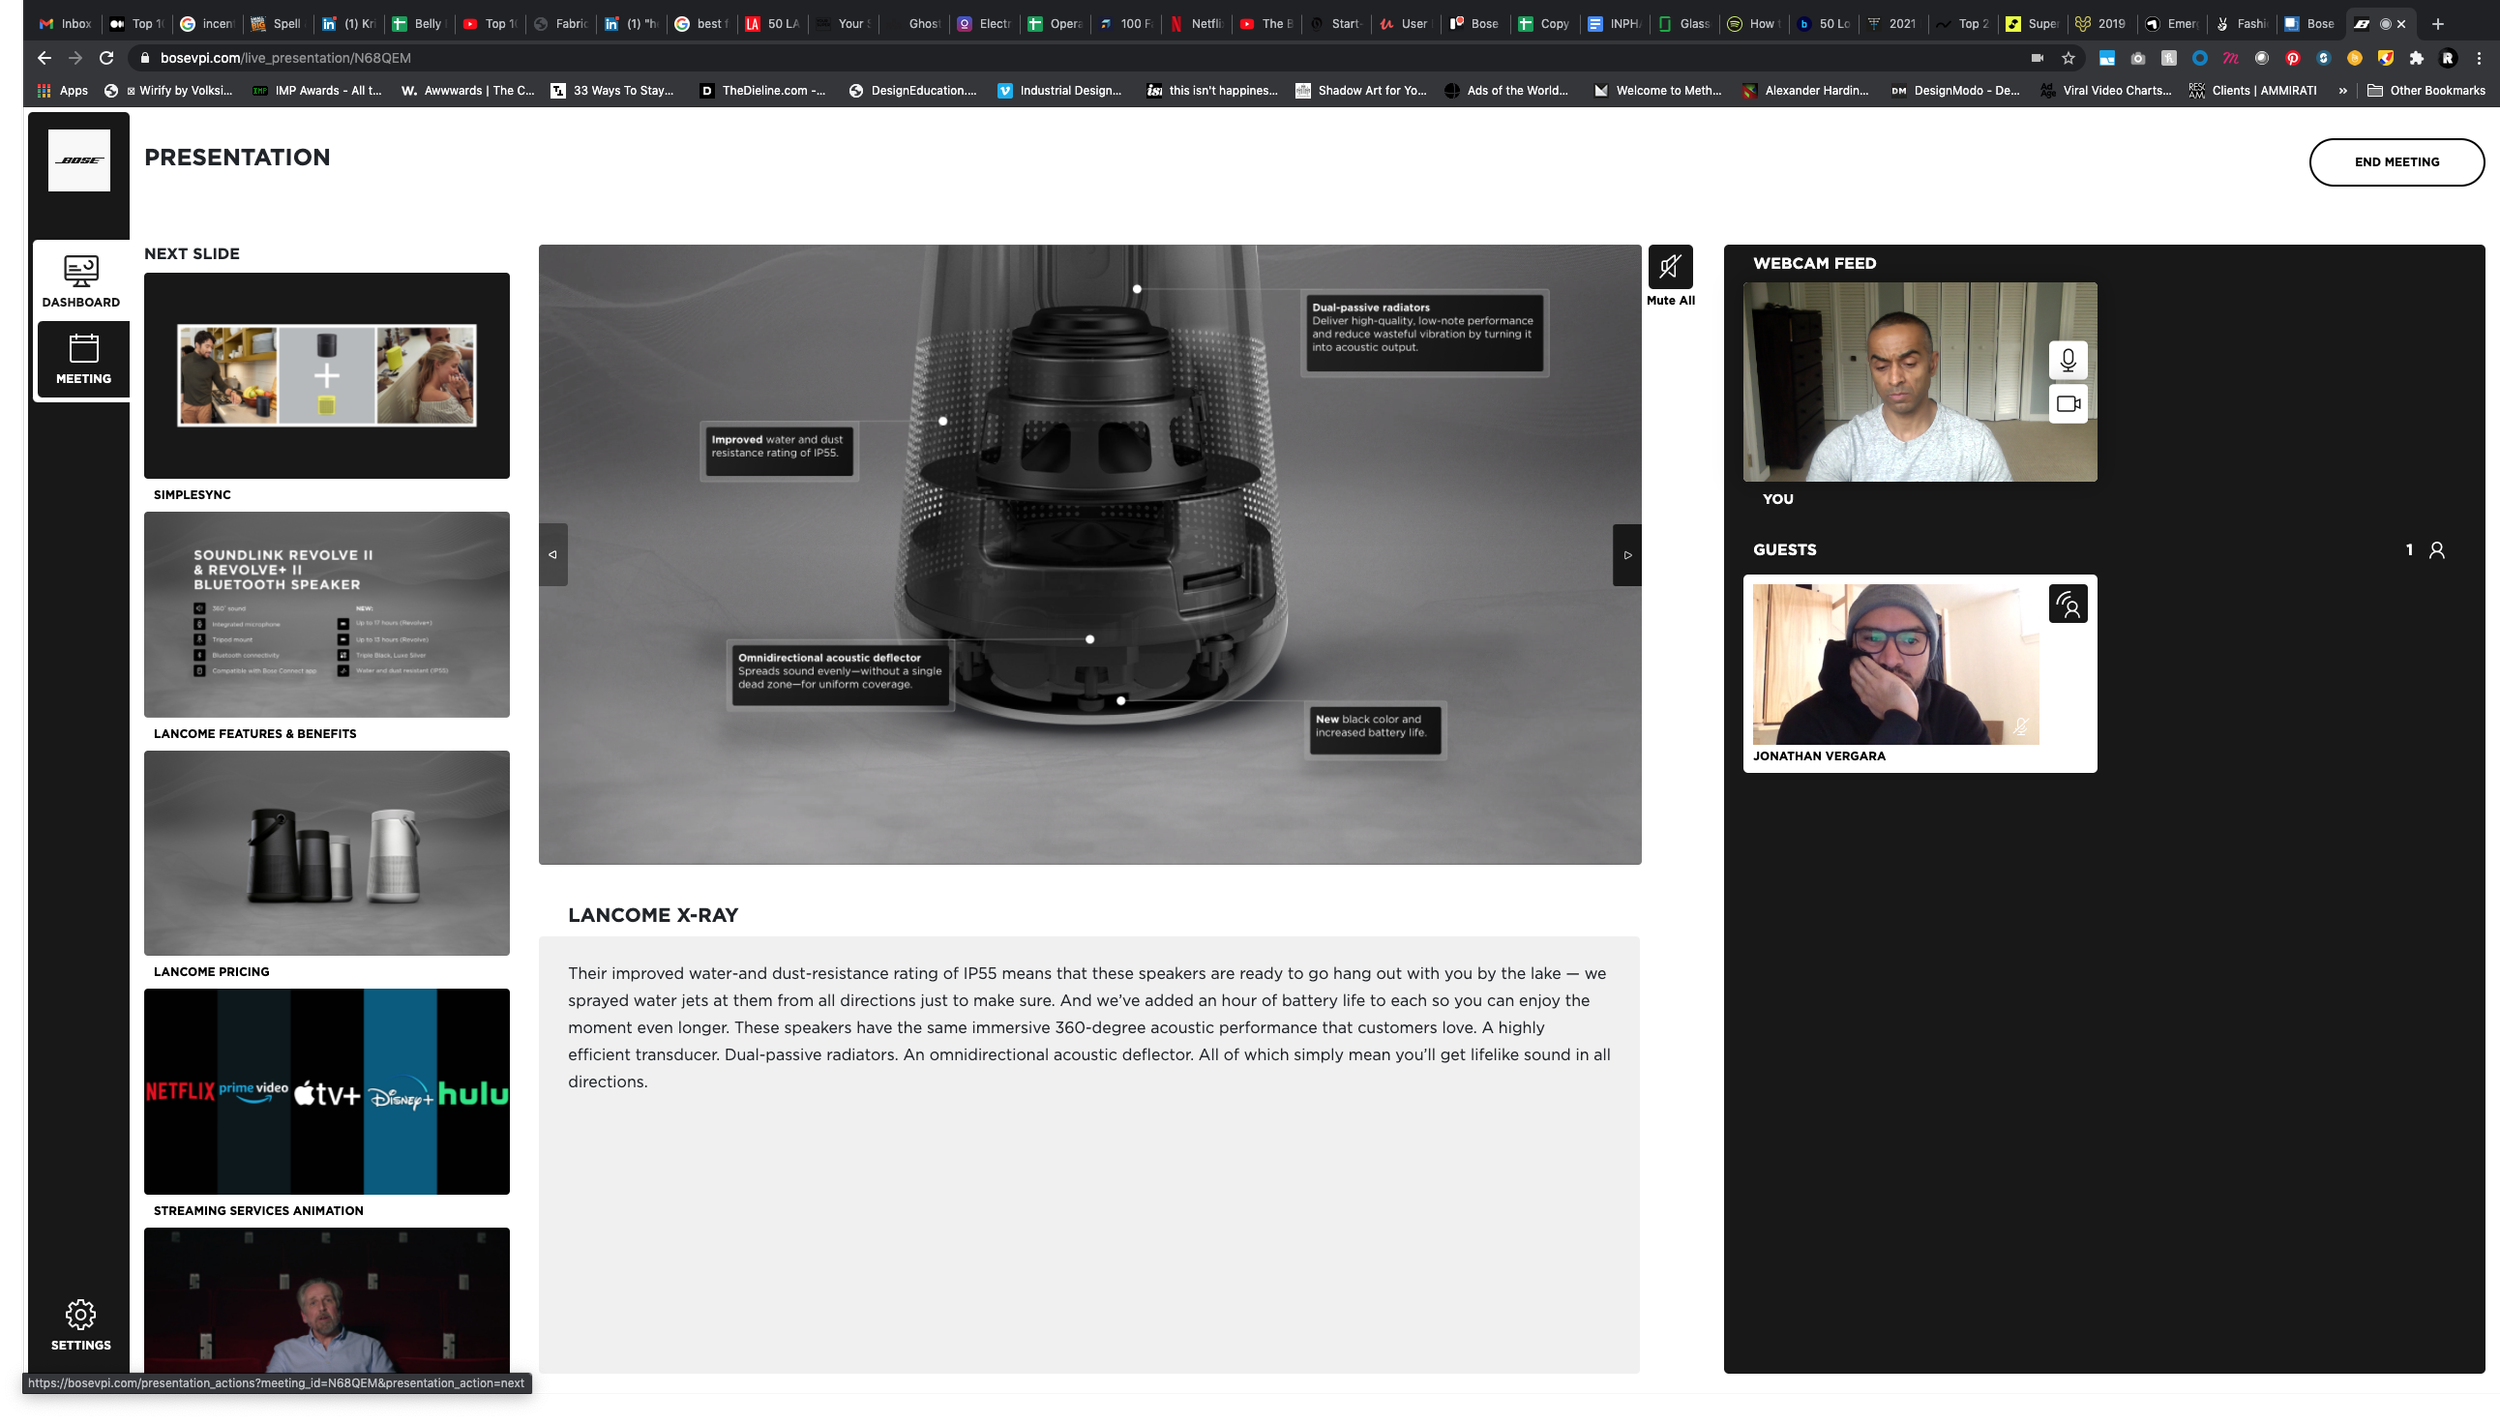Viewport: 2500px width, 1420px height.
Task: Open TheDieline.com bookmark
Action: coord(762,91)
